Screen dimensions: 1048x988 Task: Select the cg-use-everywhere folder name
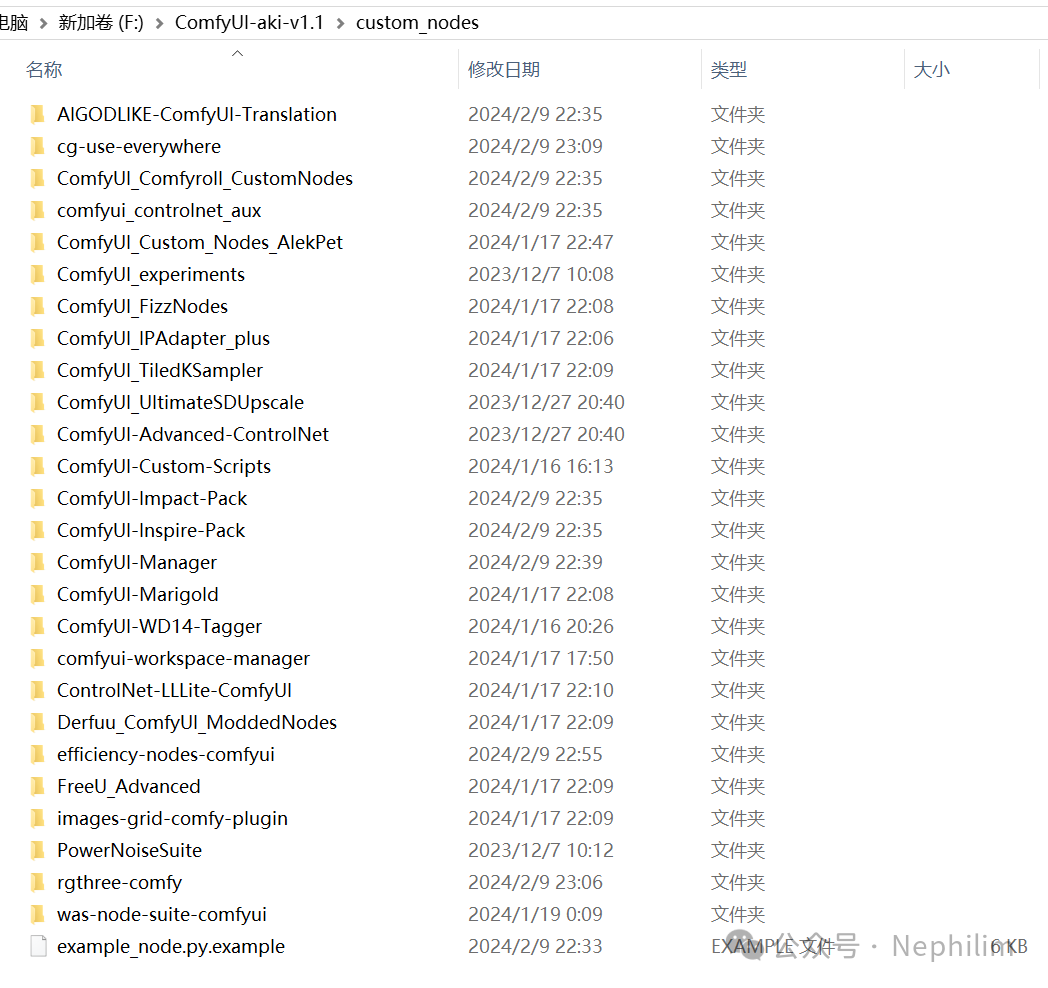[139, 146]
